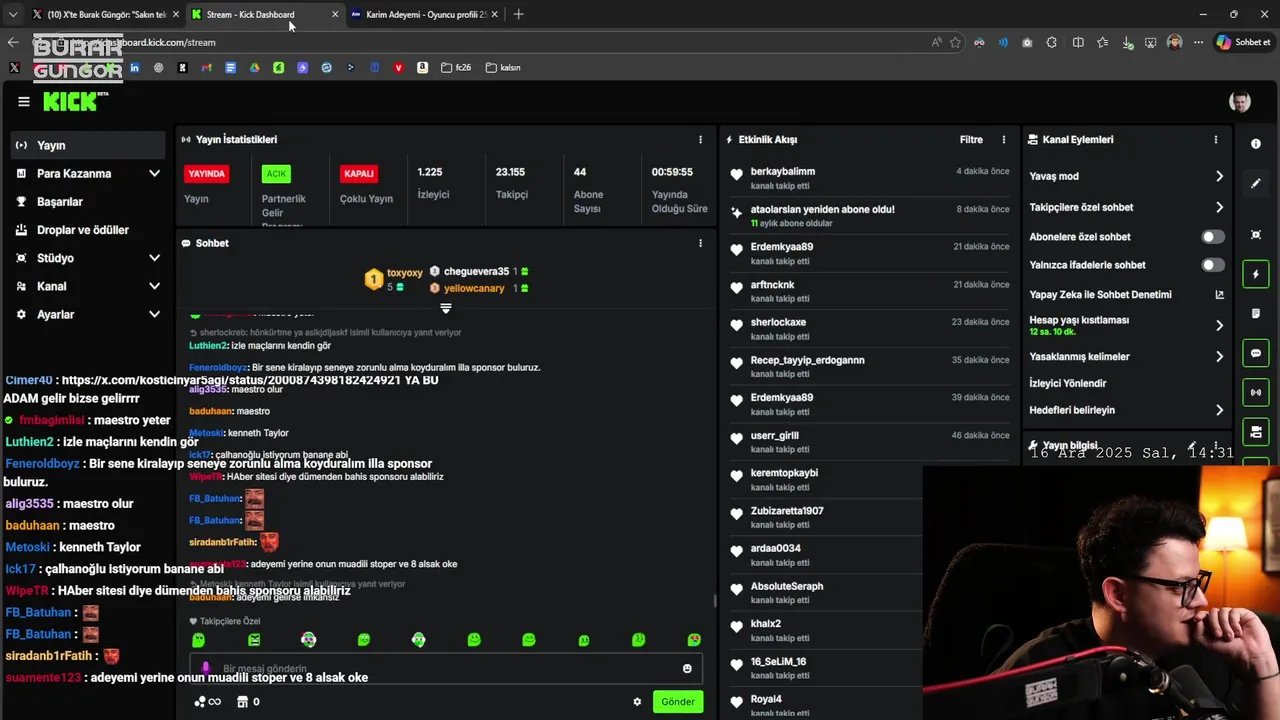Expand Para Kazanma sidebar section

pos(154,174)
